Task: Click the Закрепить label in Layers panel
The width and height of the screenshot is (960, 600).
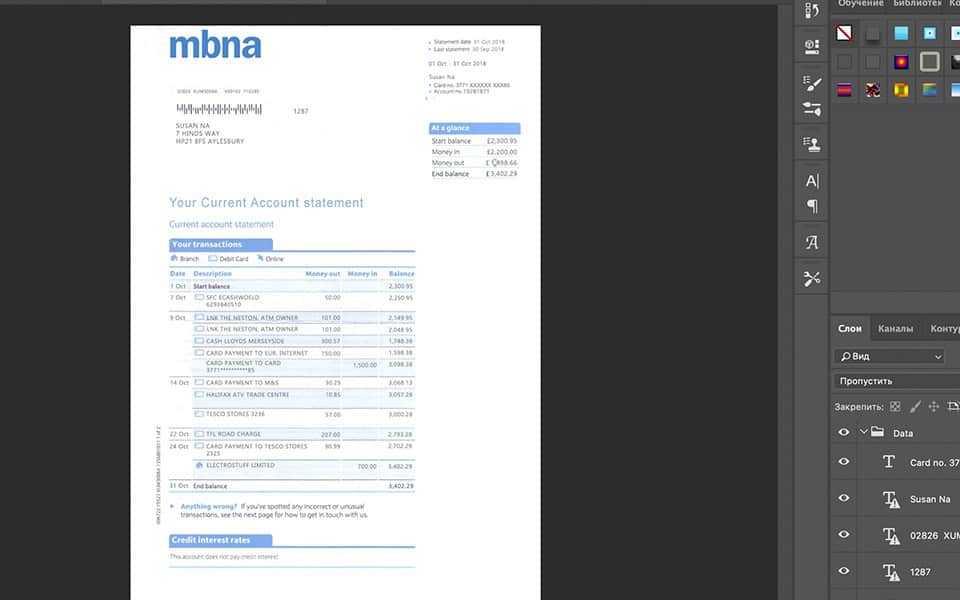Action: tap(858, 407)
